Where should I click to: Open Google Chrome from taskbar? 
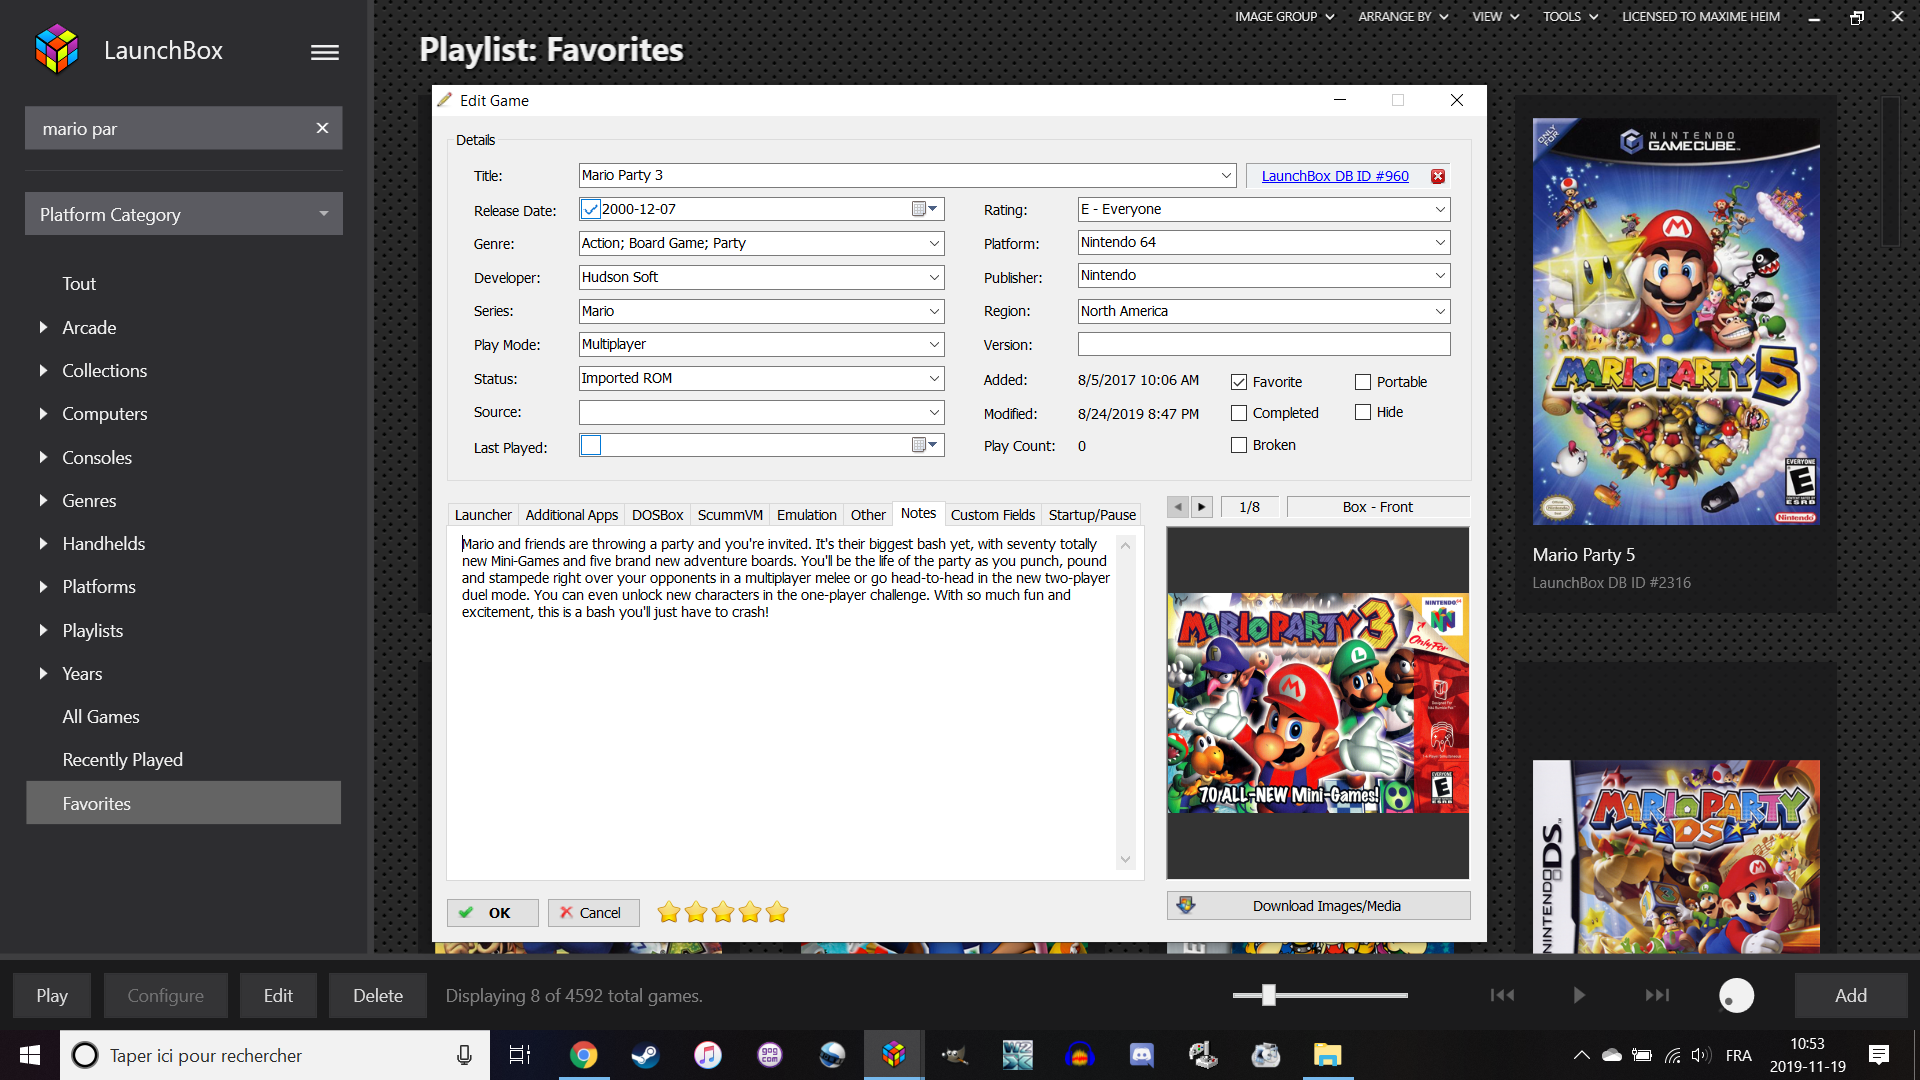(583, 1055)
